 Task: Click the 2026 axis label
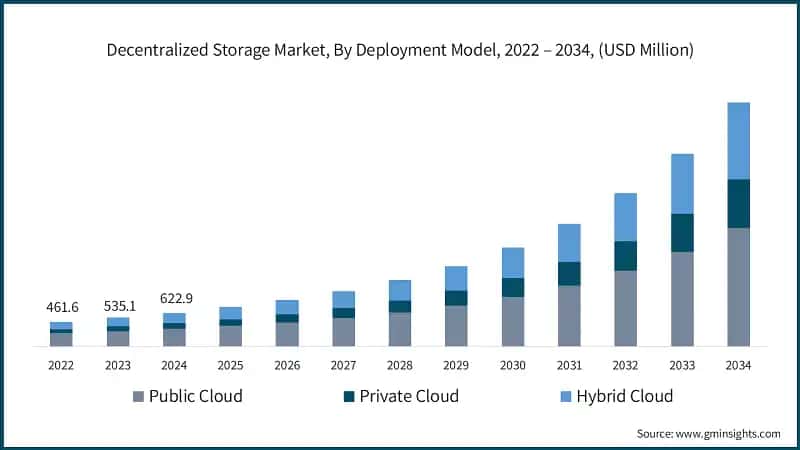coord(287,365)
